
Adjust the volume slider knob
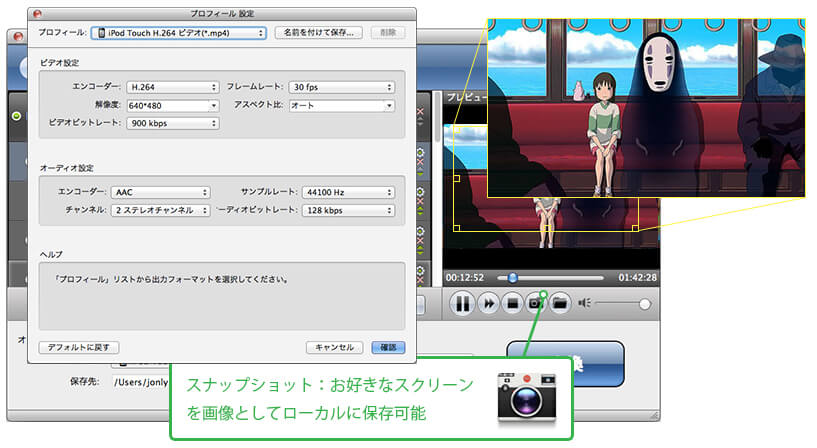645,304
